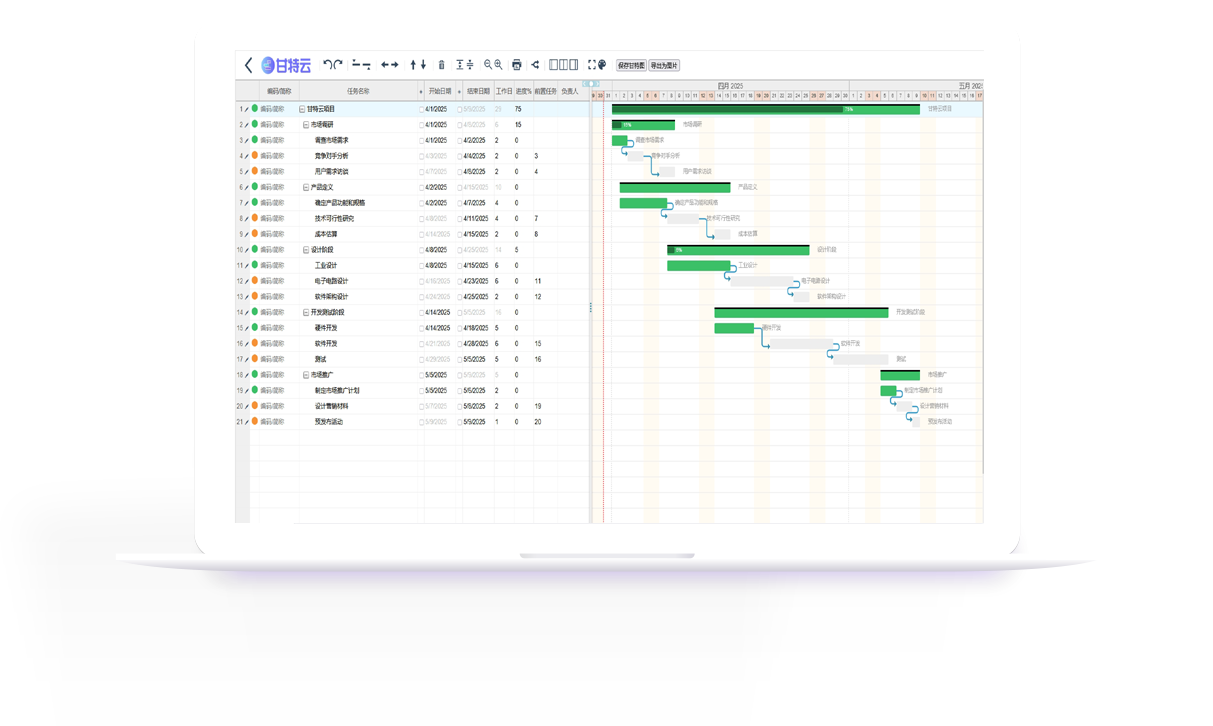Click the share/critical path icon
This screenshot has height=726, width=1213.
click(534, 65)
